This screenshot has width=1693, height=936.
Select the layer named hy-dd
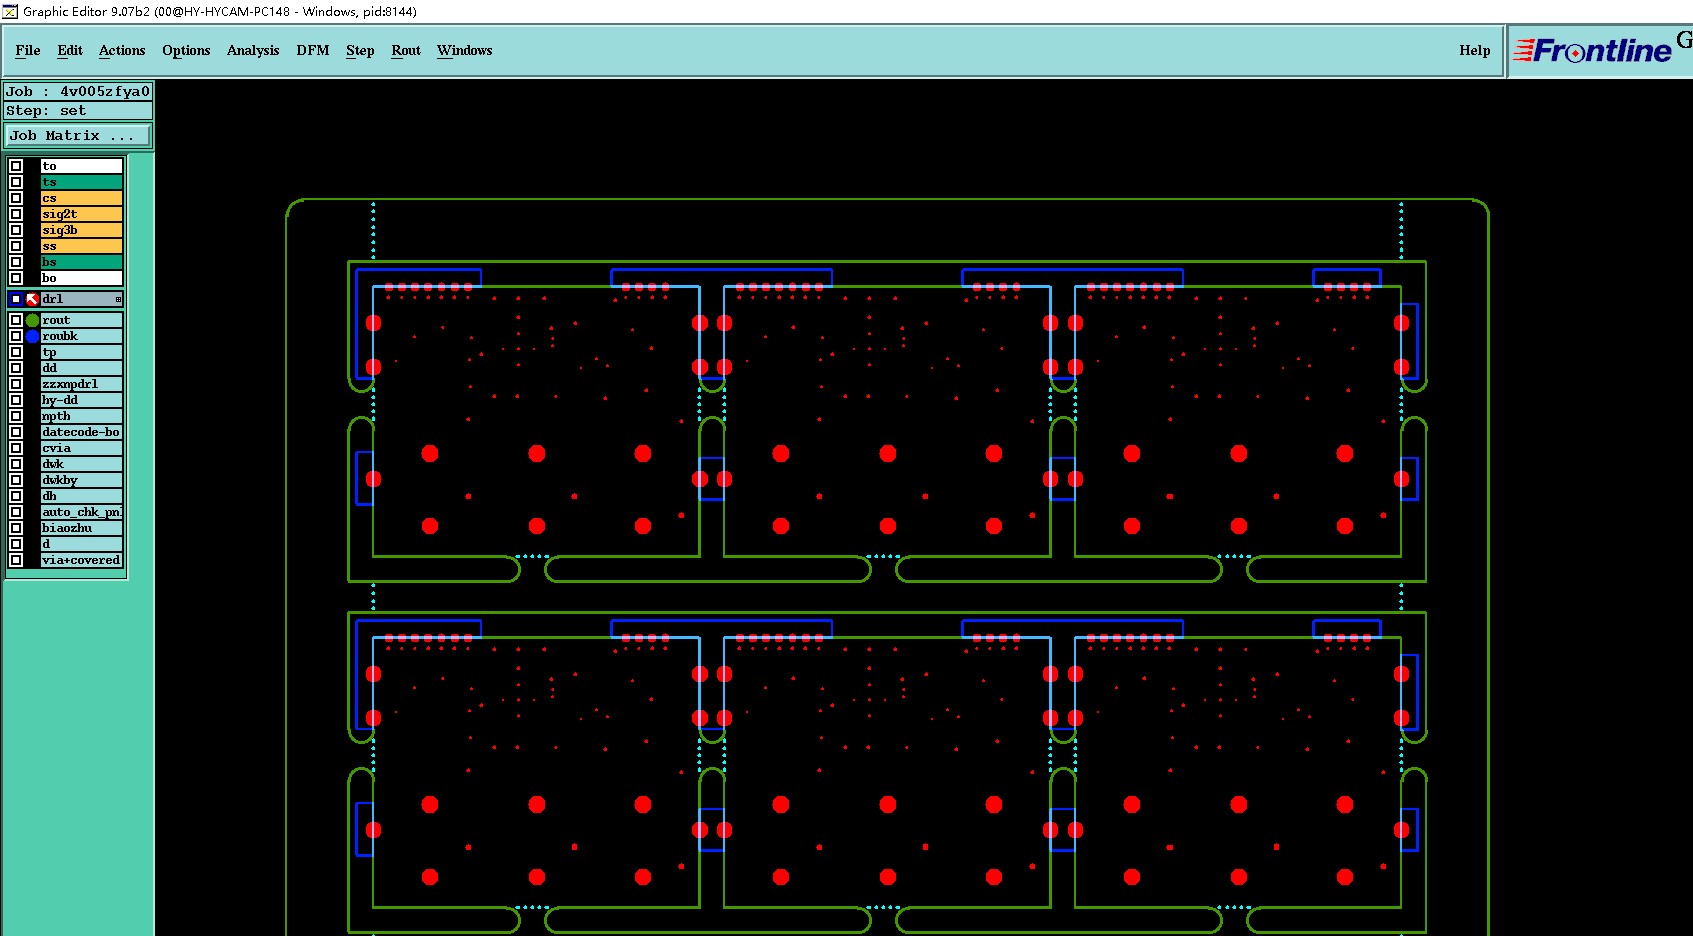[x=81, y=400]
